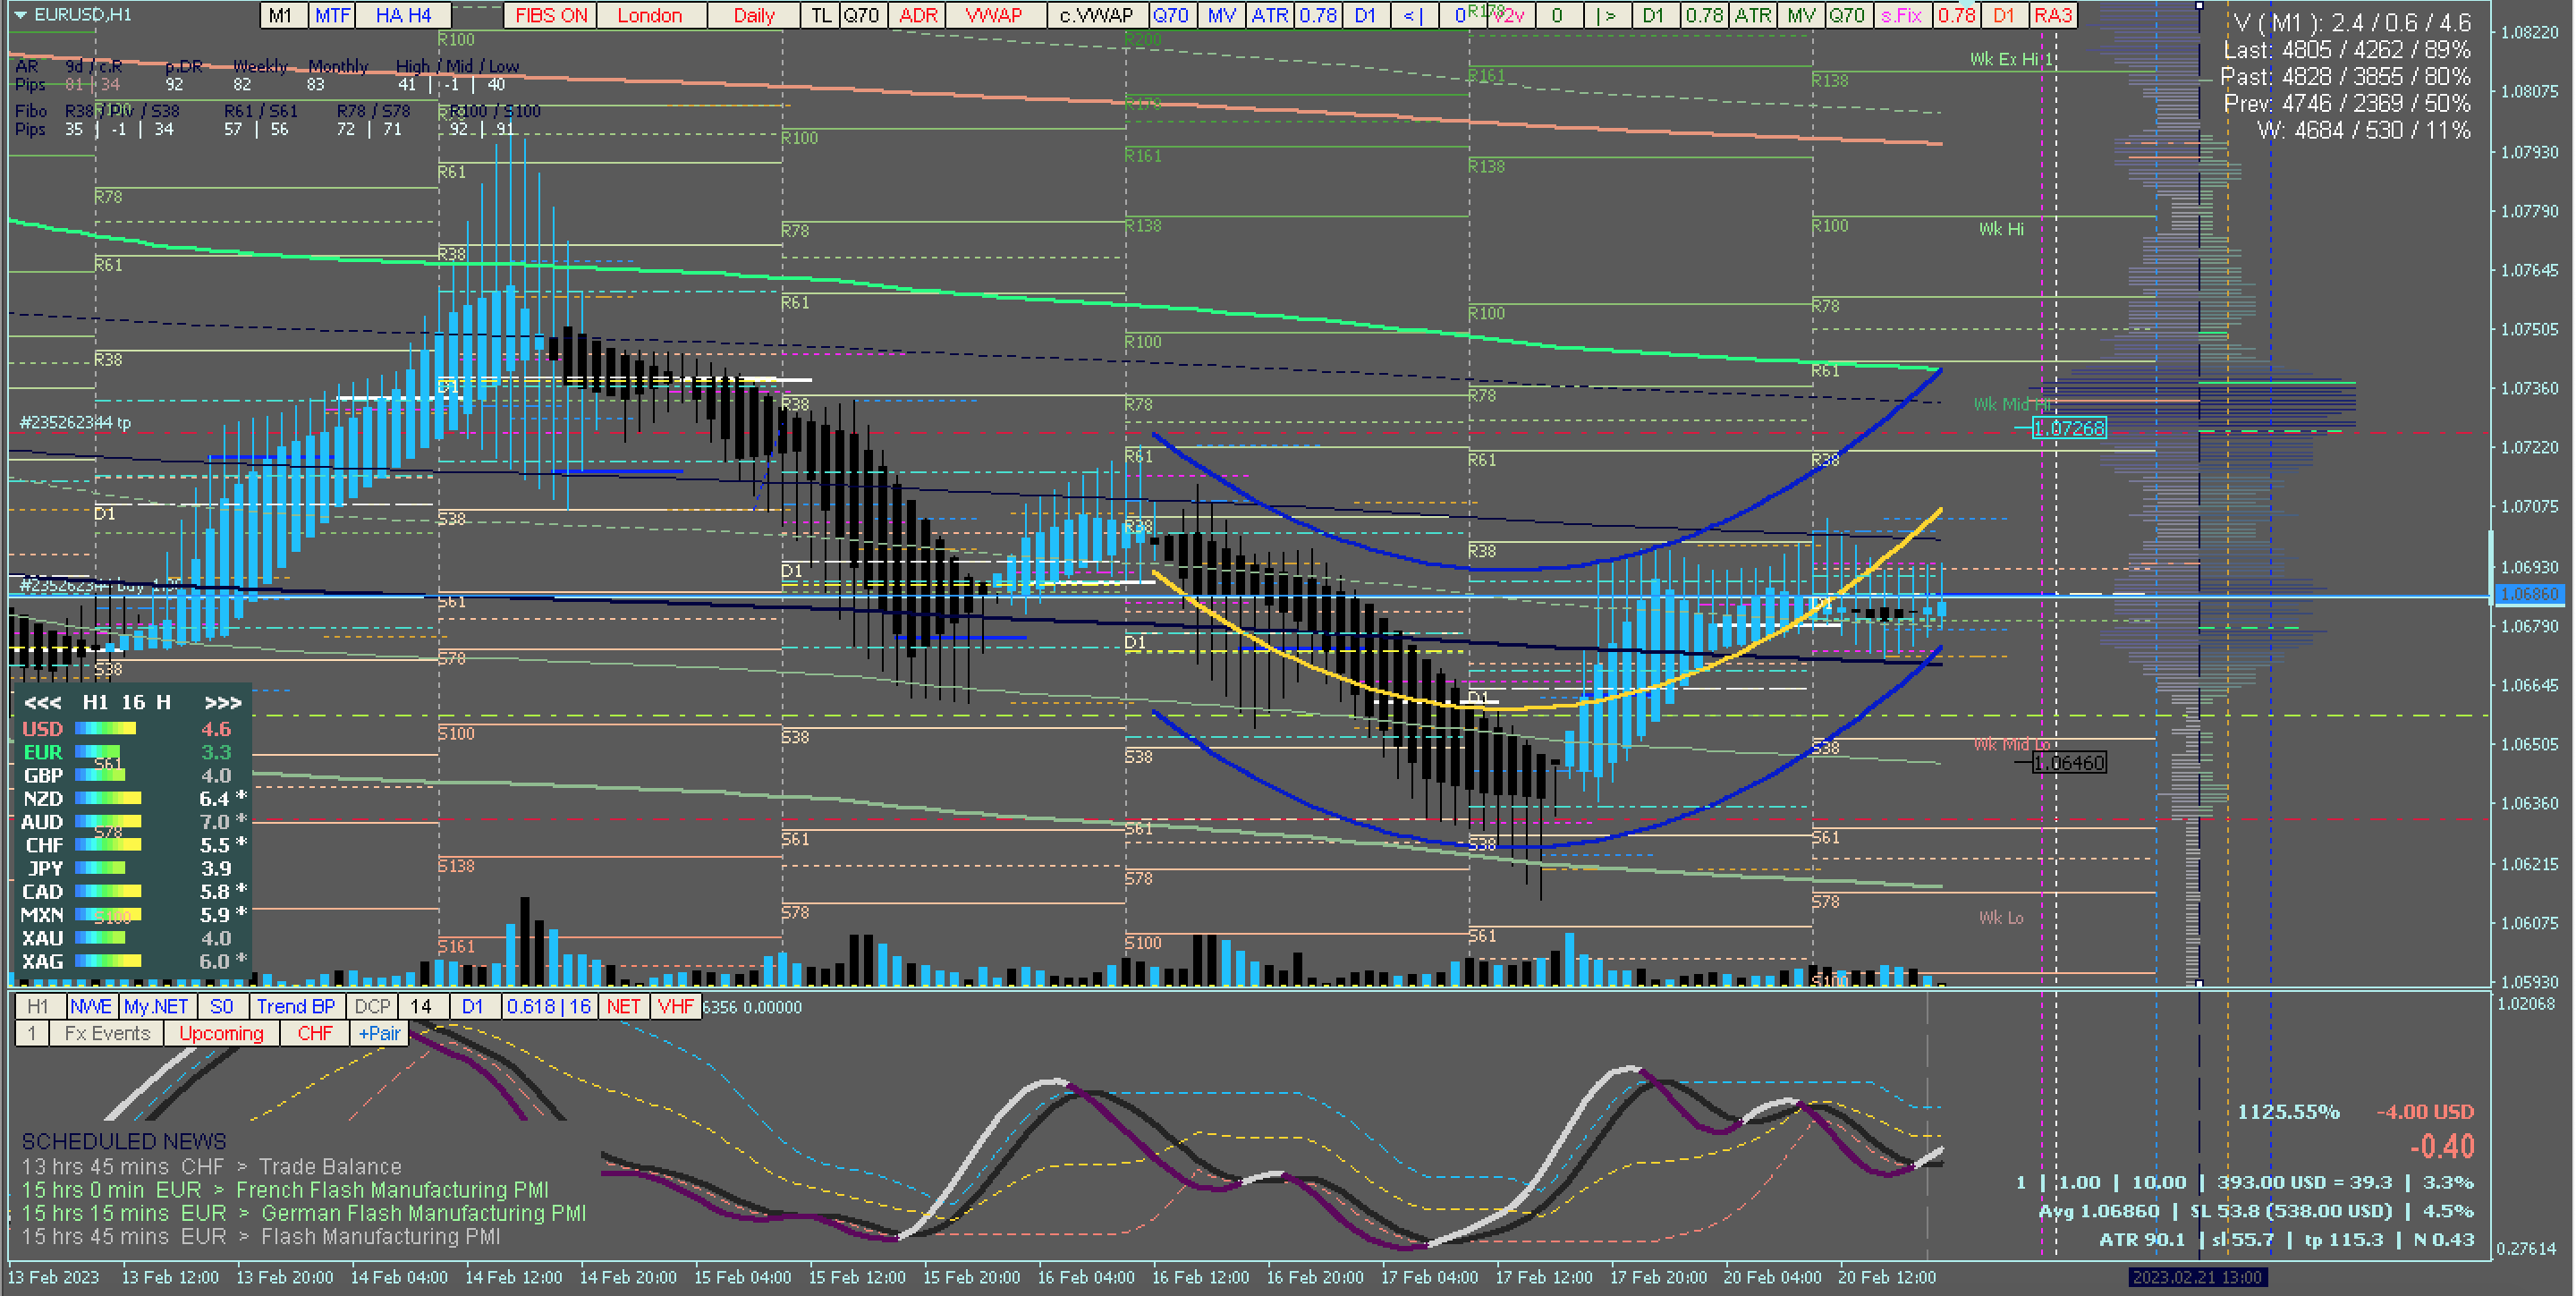The image size is (2576, 1296).
Task: Open the EURUSD,H1 chart dropdown arrow
Action: (19, 15)
